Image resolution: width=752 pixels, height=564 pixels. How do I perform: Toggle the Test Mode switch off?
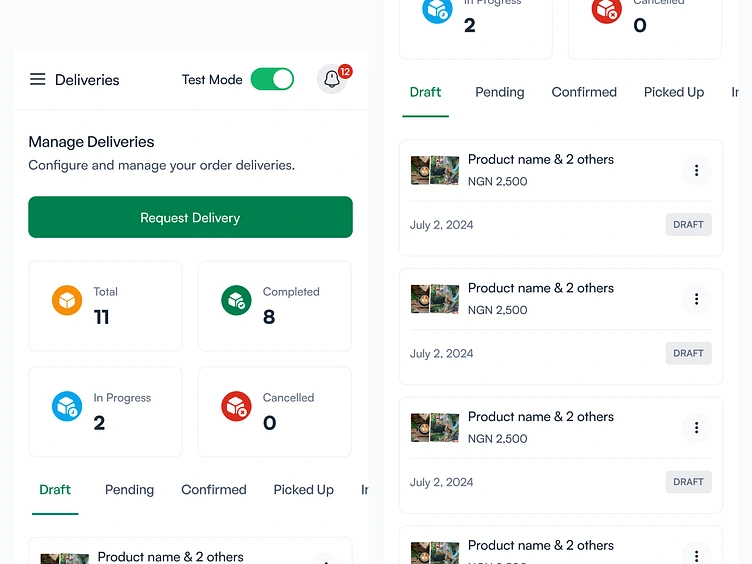(272, 80)
